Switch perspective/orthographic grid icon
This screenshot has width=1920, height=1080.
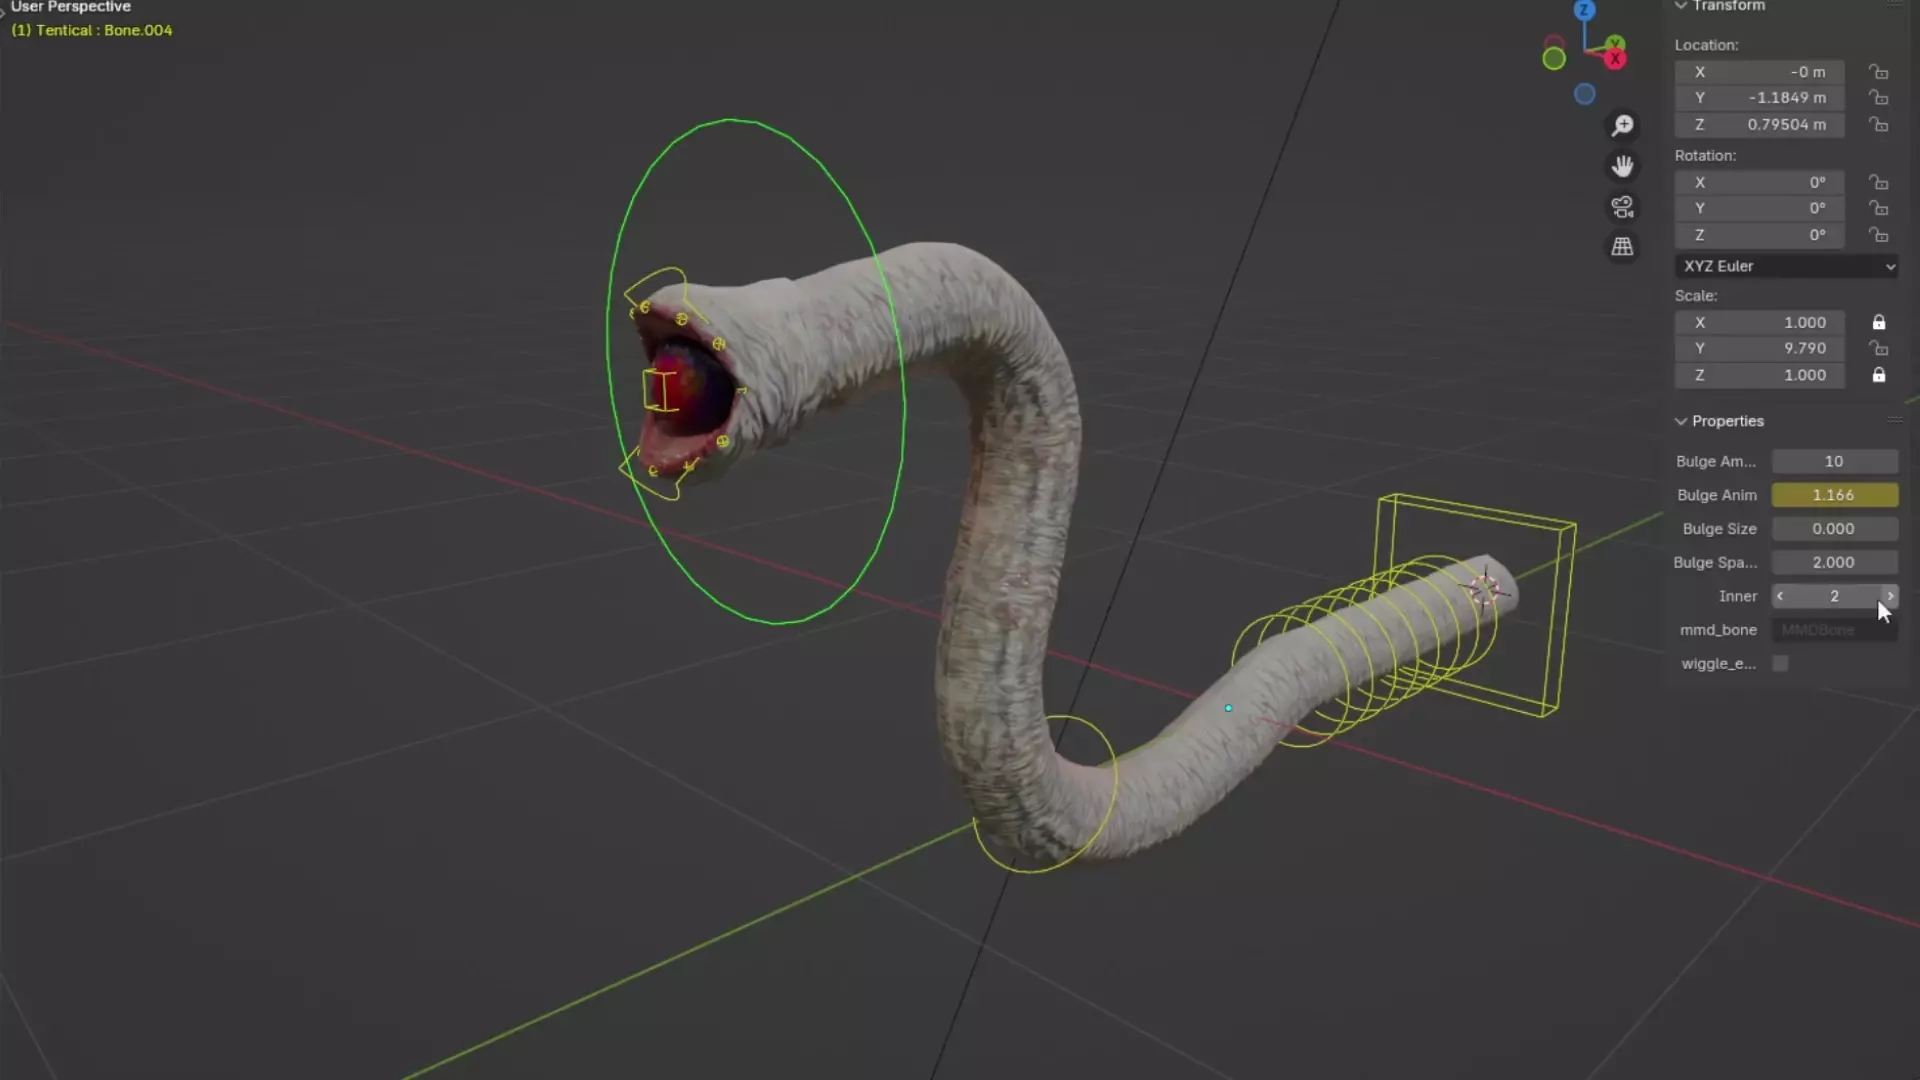click(x=1622, y=247)
